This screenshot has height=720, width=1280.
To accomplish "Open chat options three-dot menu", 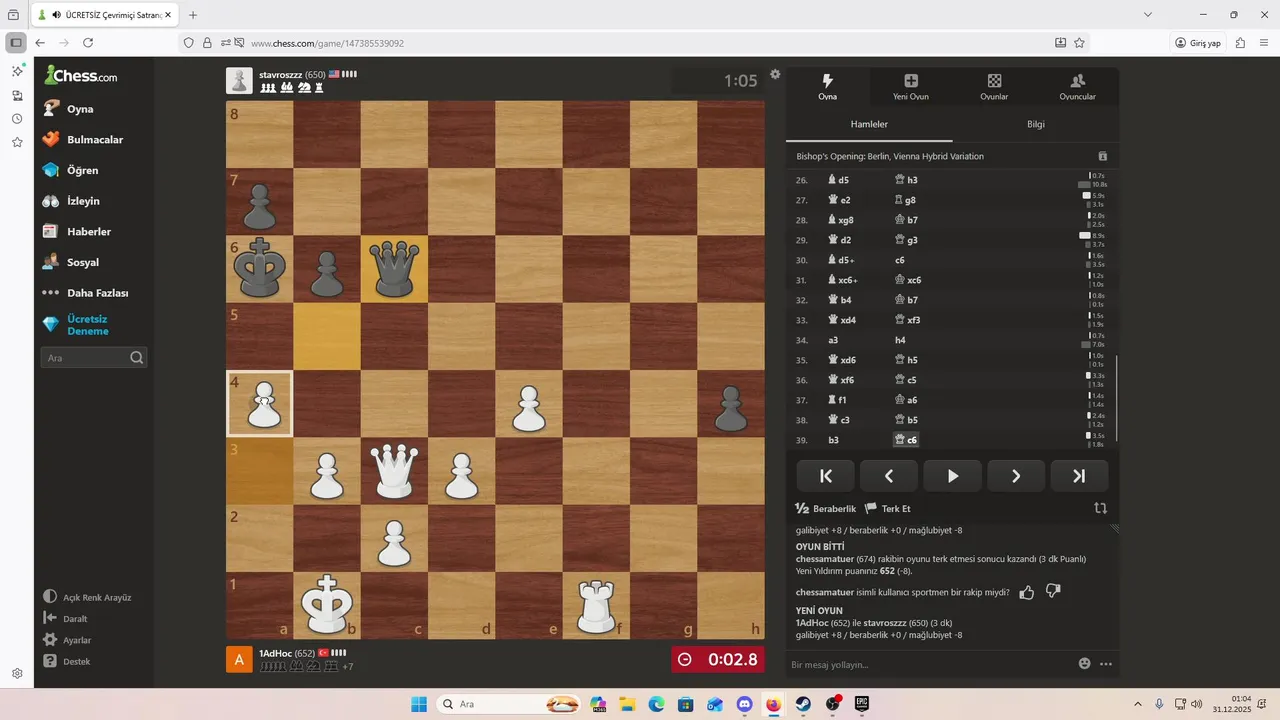I will tap(1106, 664).
